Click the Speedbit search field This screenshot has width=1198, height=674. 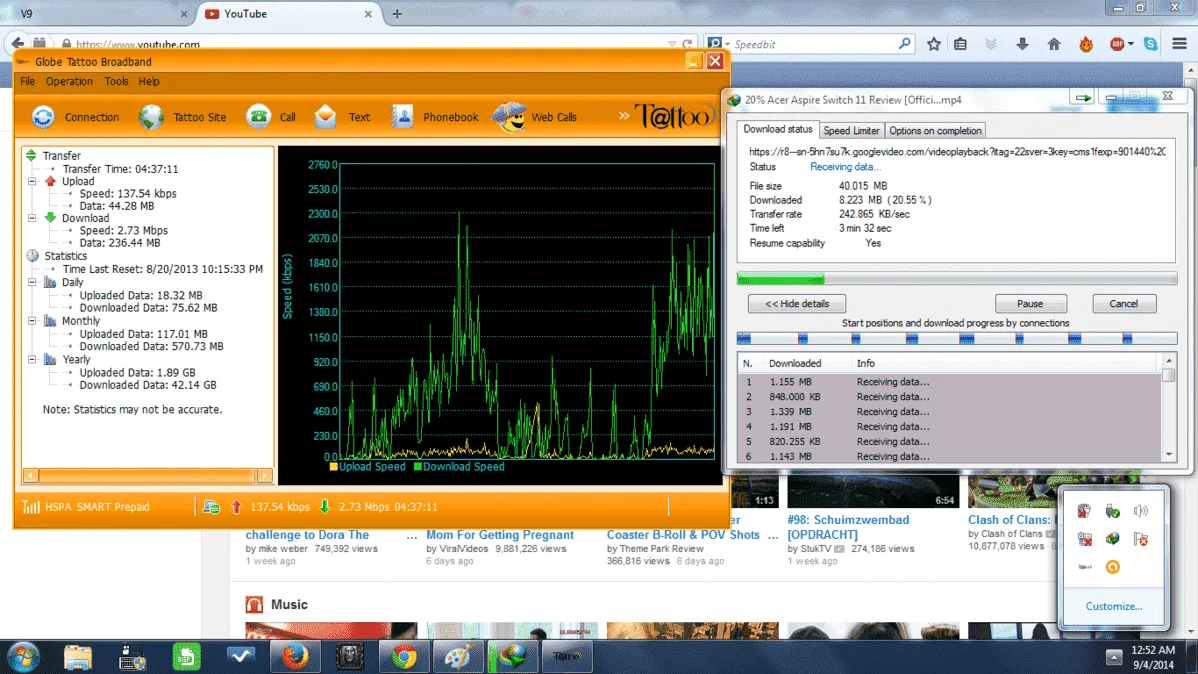[x=815, y=44]
